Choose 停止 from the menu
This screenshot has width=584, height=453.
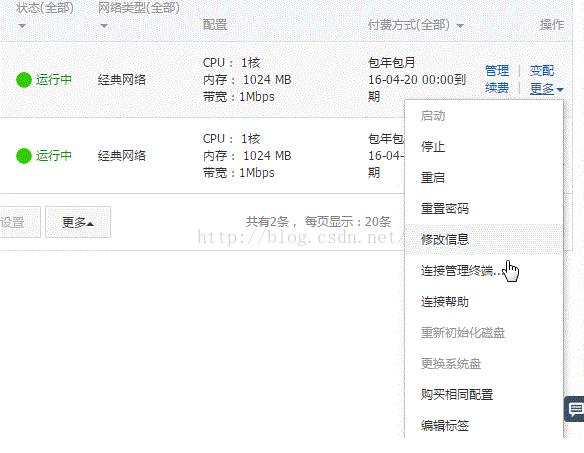click(484, 146)
